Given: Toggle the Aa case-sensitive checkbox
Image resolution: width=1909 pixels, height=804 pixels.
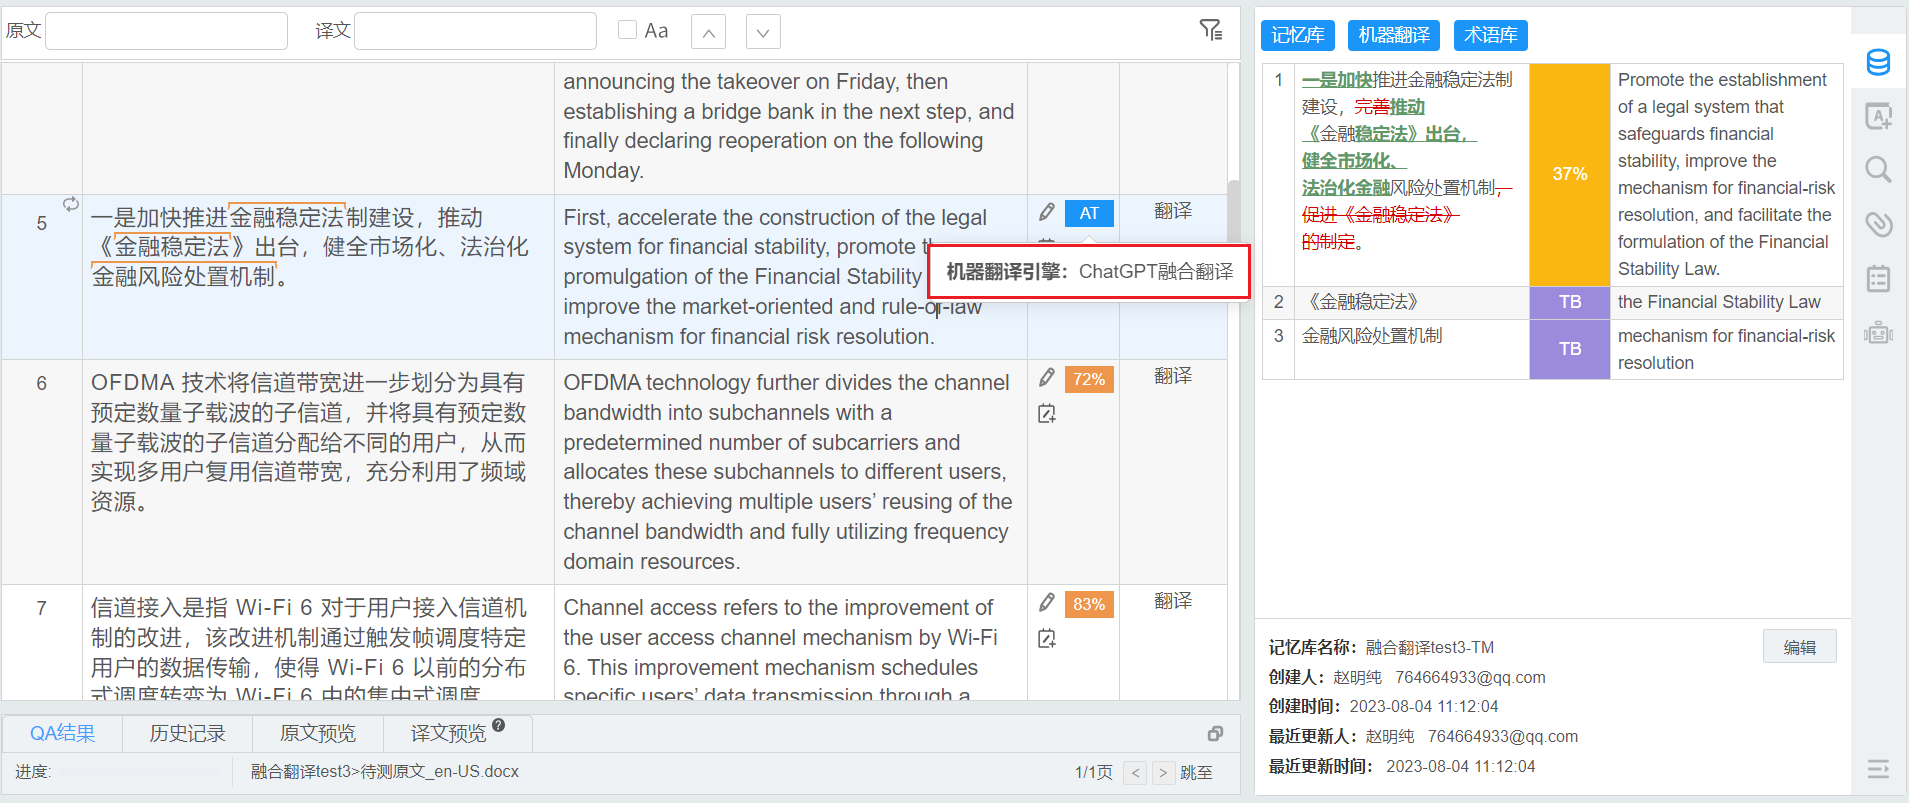Looking at the screenshot, I should pyautogui.click(x=627, y=30).
